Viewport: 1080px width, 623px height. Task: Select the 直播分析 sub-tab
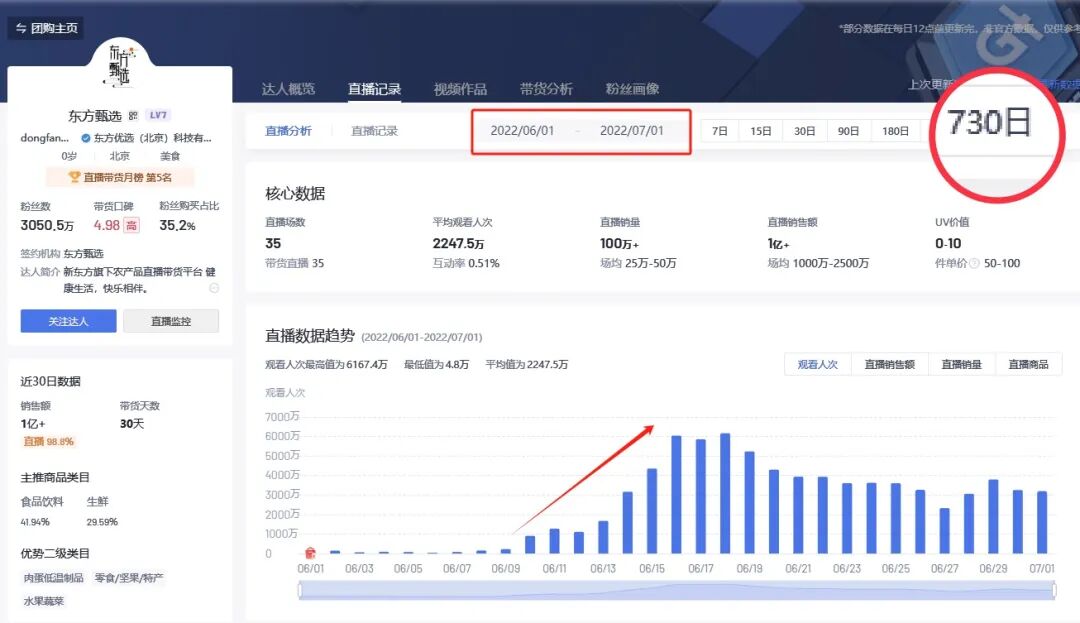[x=288, y=131]
